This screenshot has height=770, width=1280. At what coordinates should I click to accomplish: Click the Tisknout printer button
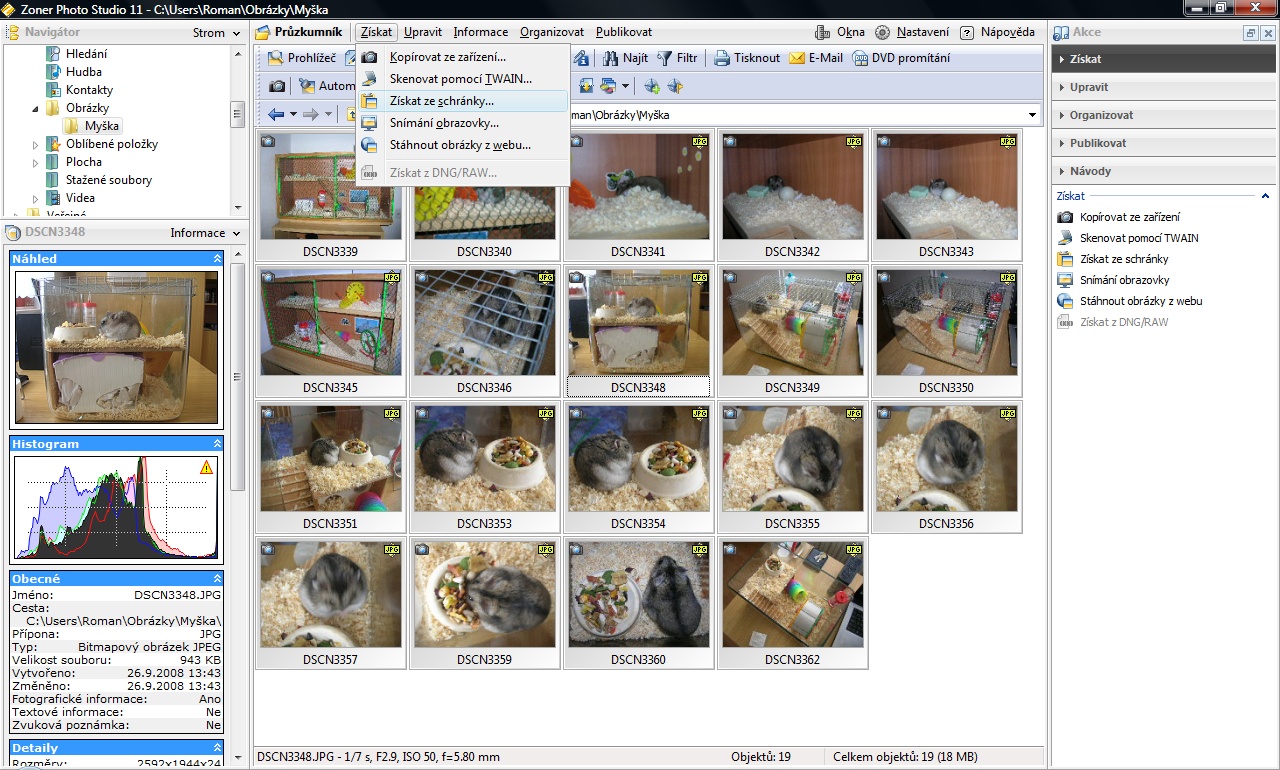[747, 58]
